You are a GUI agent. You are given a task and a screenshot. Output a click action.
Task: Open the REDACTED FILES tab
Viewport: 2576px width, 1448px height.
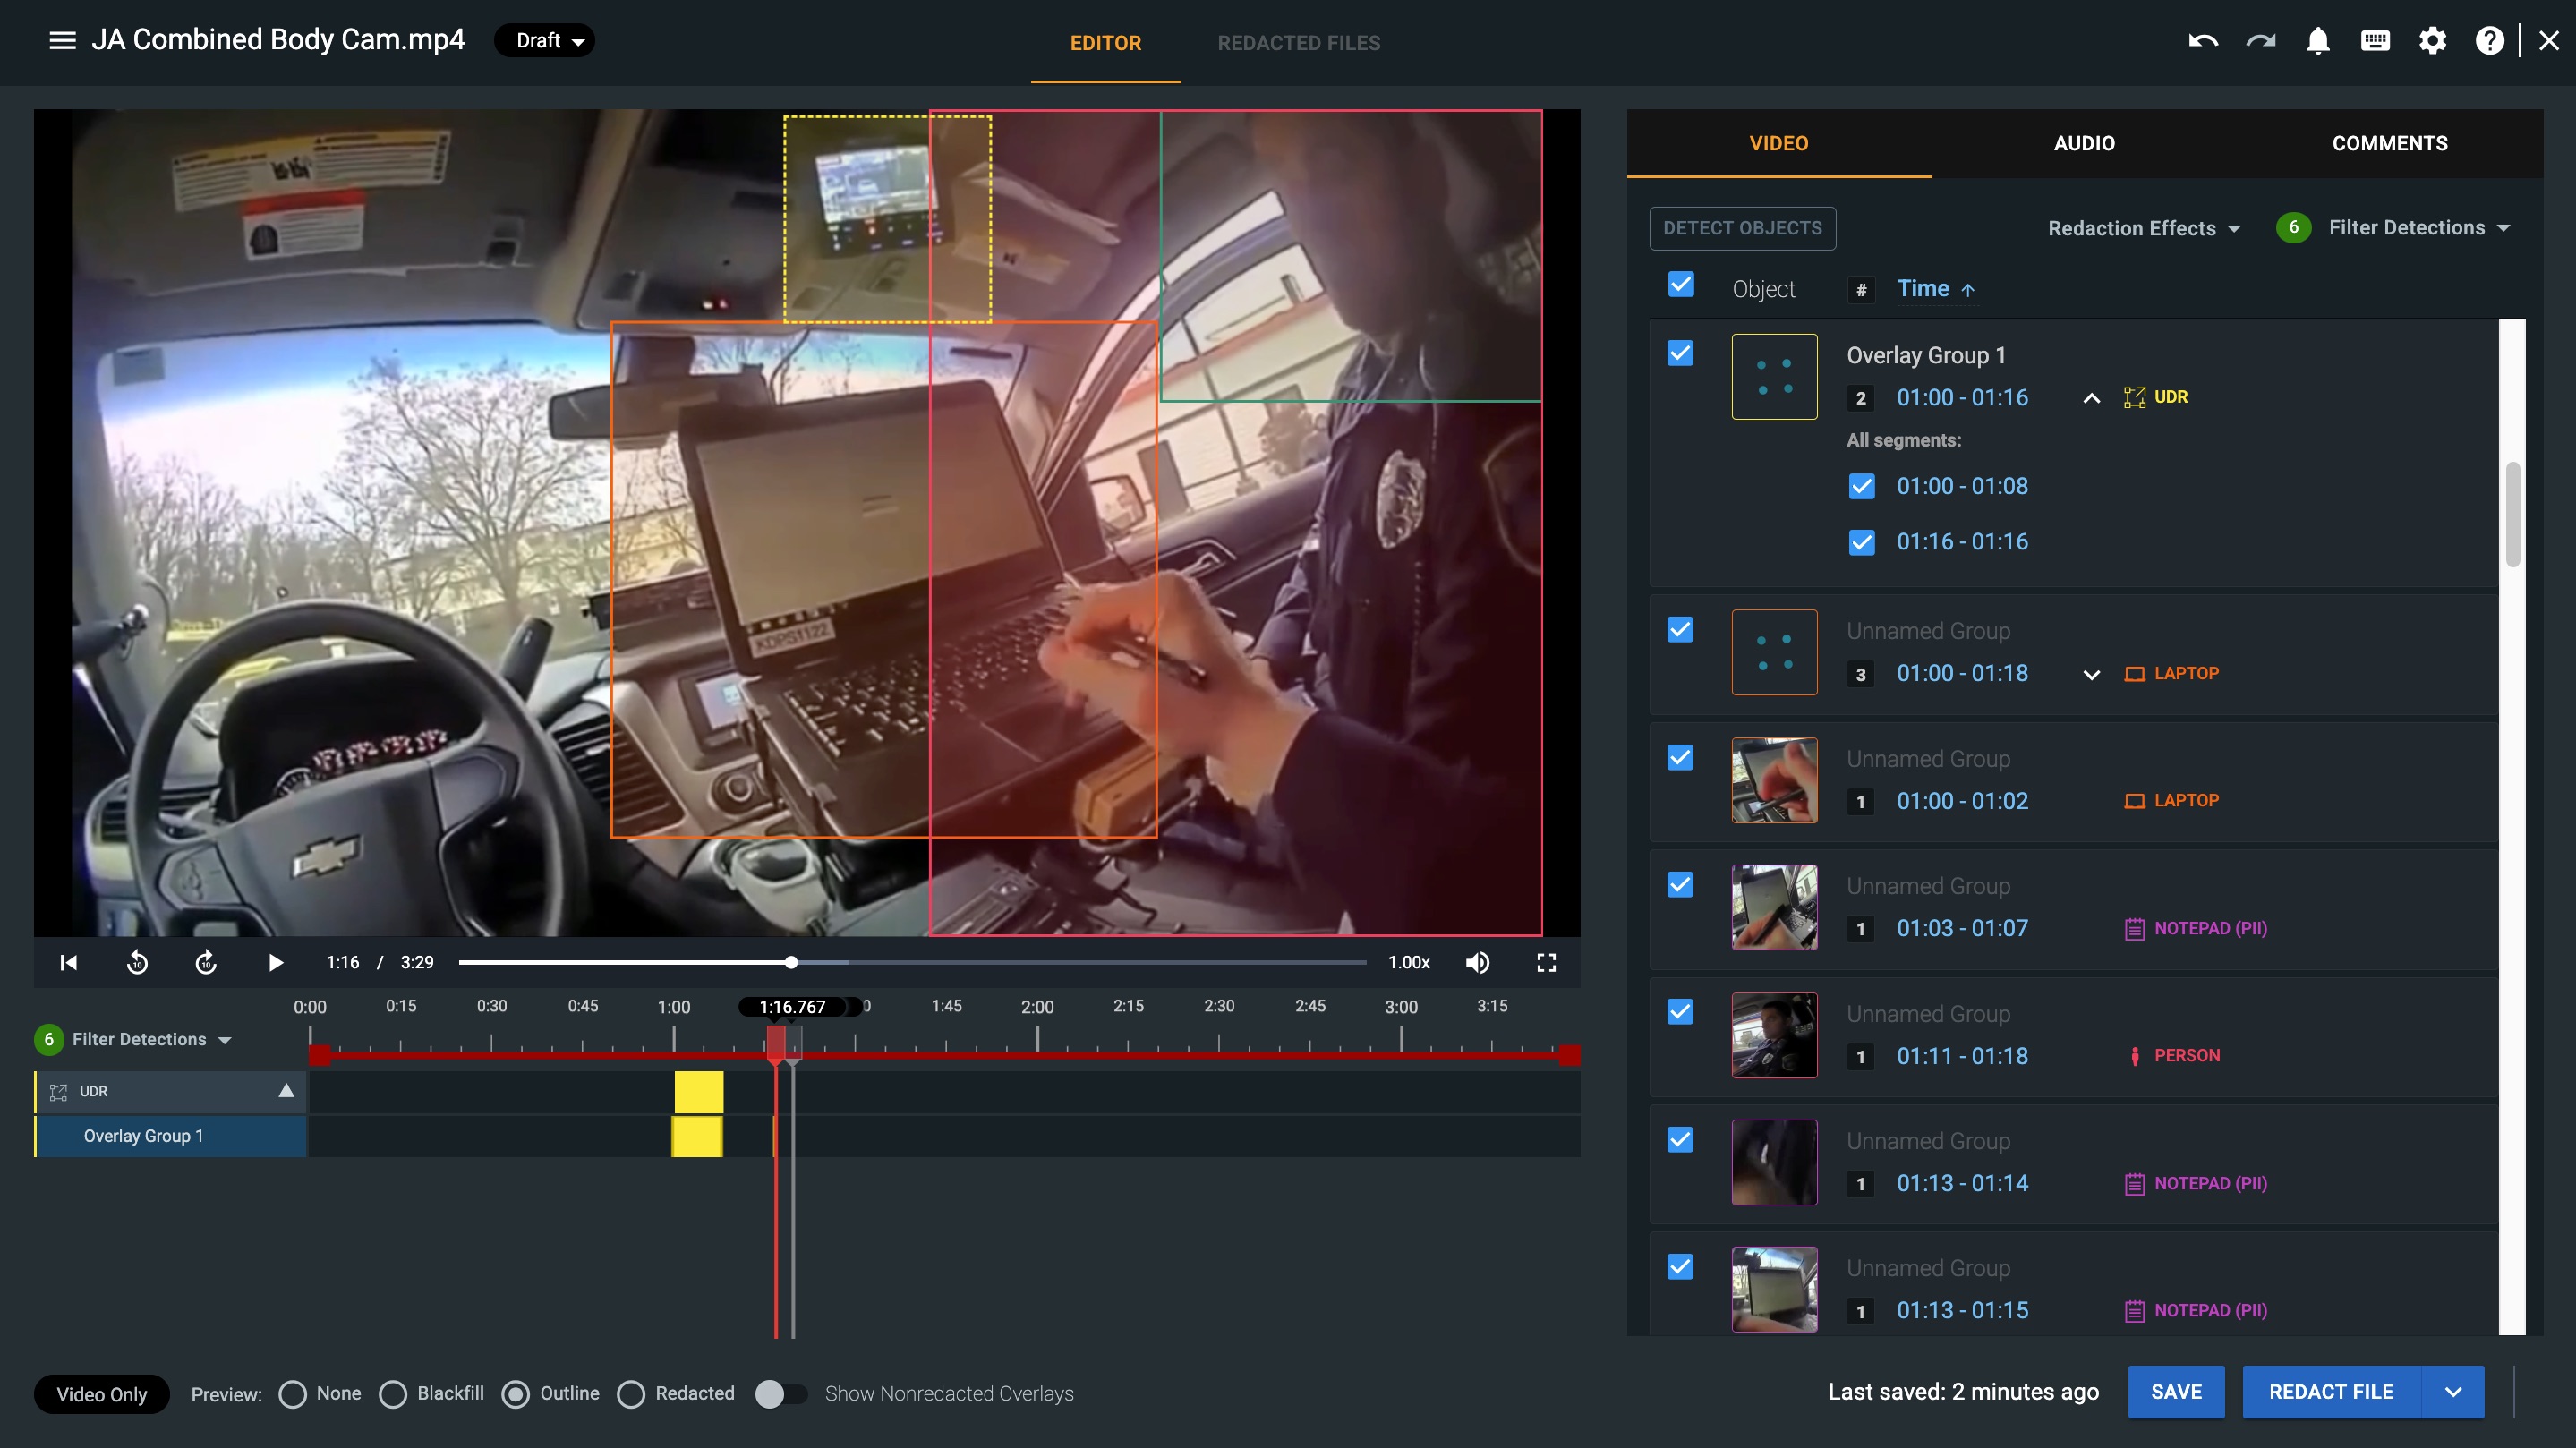pyautogui.click(x=1298, y=43)
